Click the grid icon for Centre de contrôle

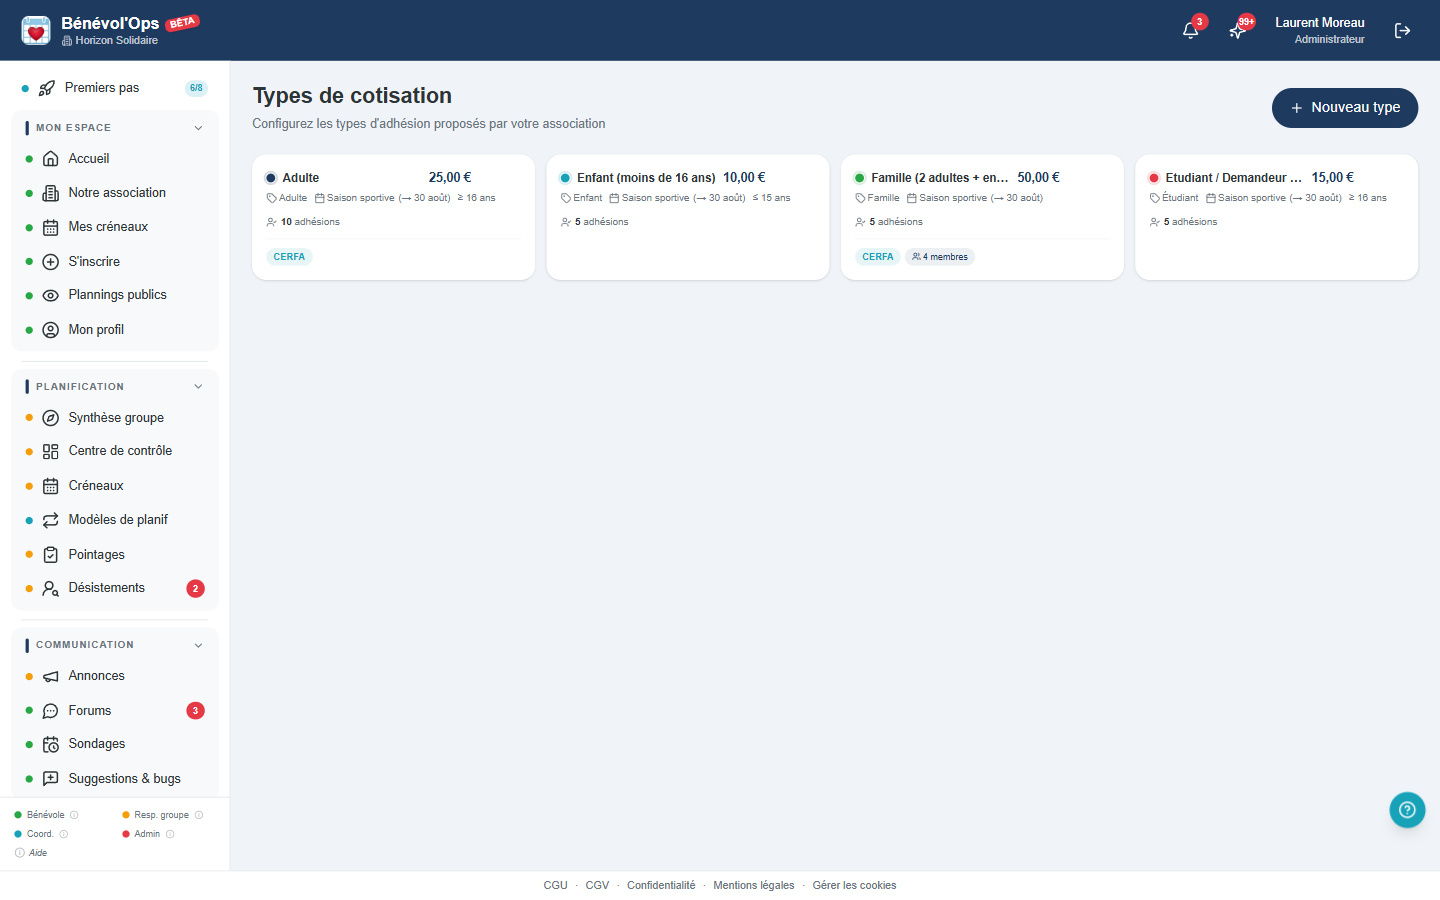pos(51,452)
